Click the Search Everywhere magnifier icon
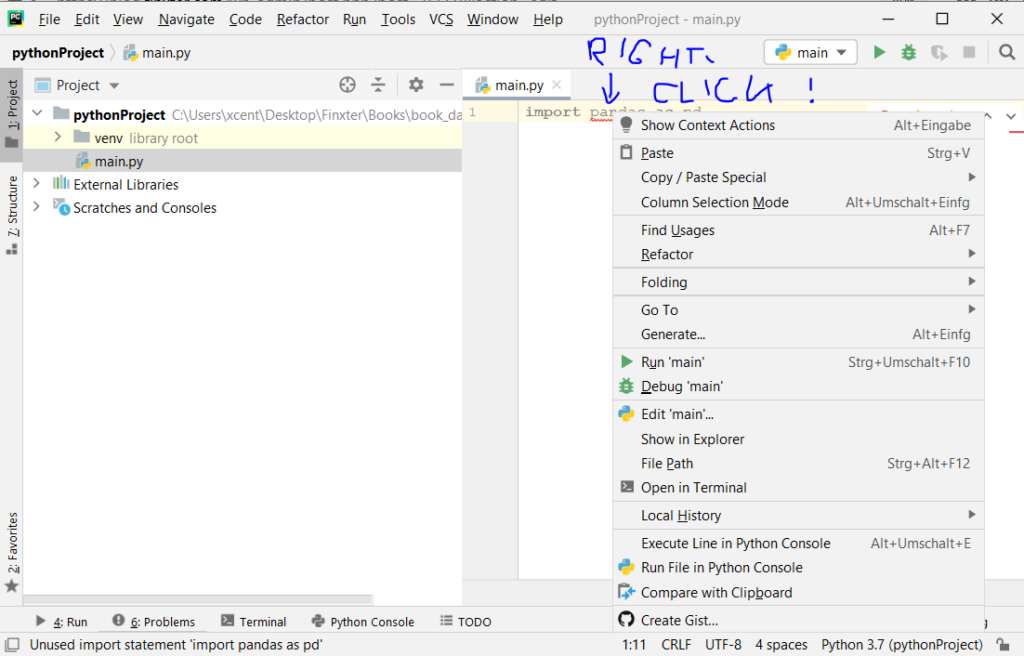Screen dimensions: 1024x656 tap(1005, 52)
